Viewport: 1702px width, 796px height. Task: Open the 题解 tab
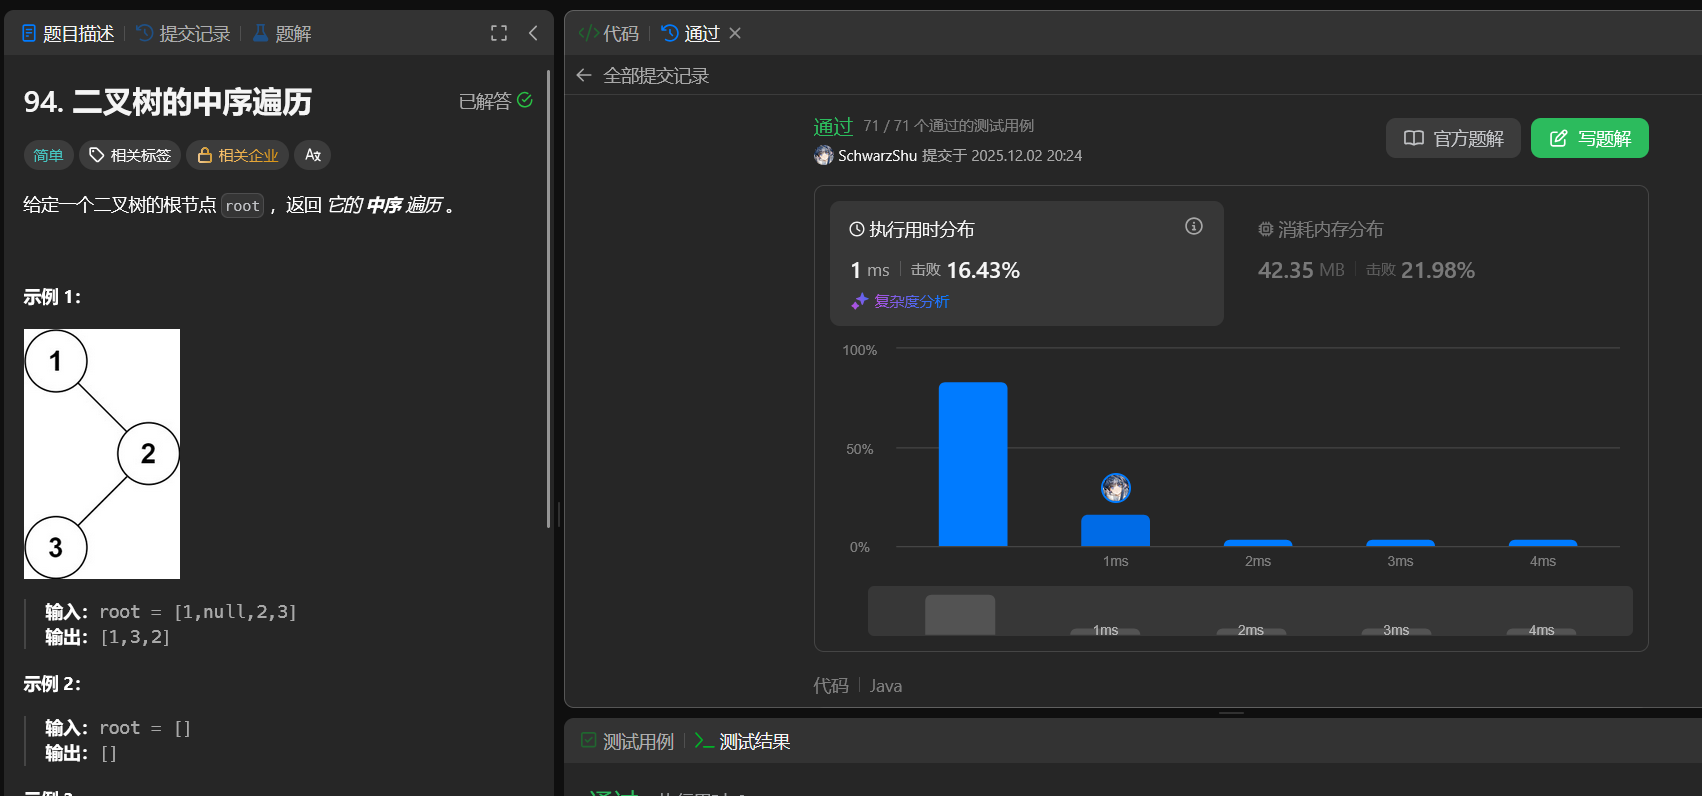point(282,33)
